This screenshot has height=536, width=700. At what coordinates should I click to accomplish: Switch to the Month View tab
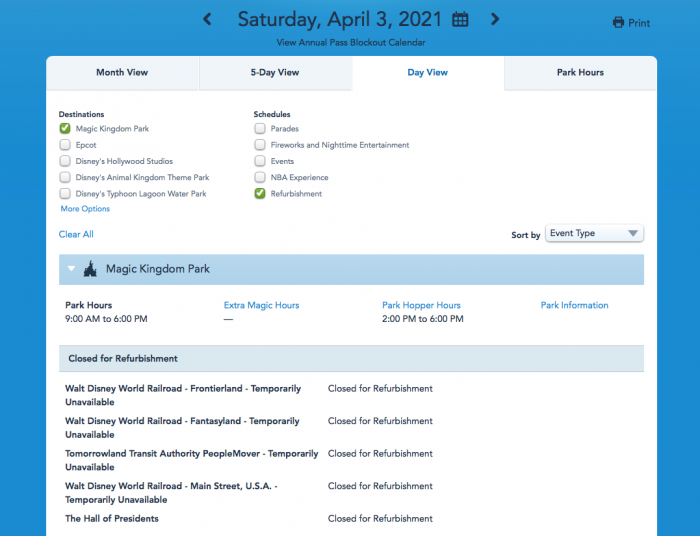tap(123, 73)
